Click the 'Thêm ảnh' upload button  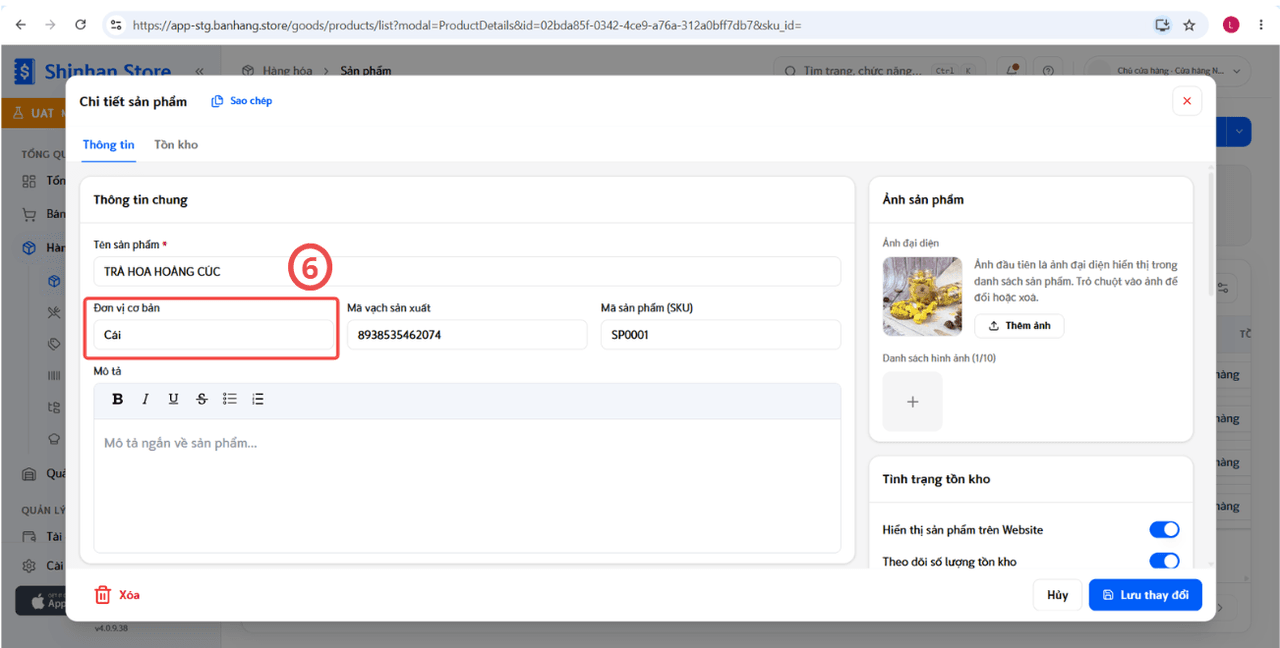1019,326
